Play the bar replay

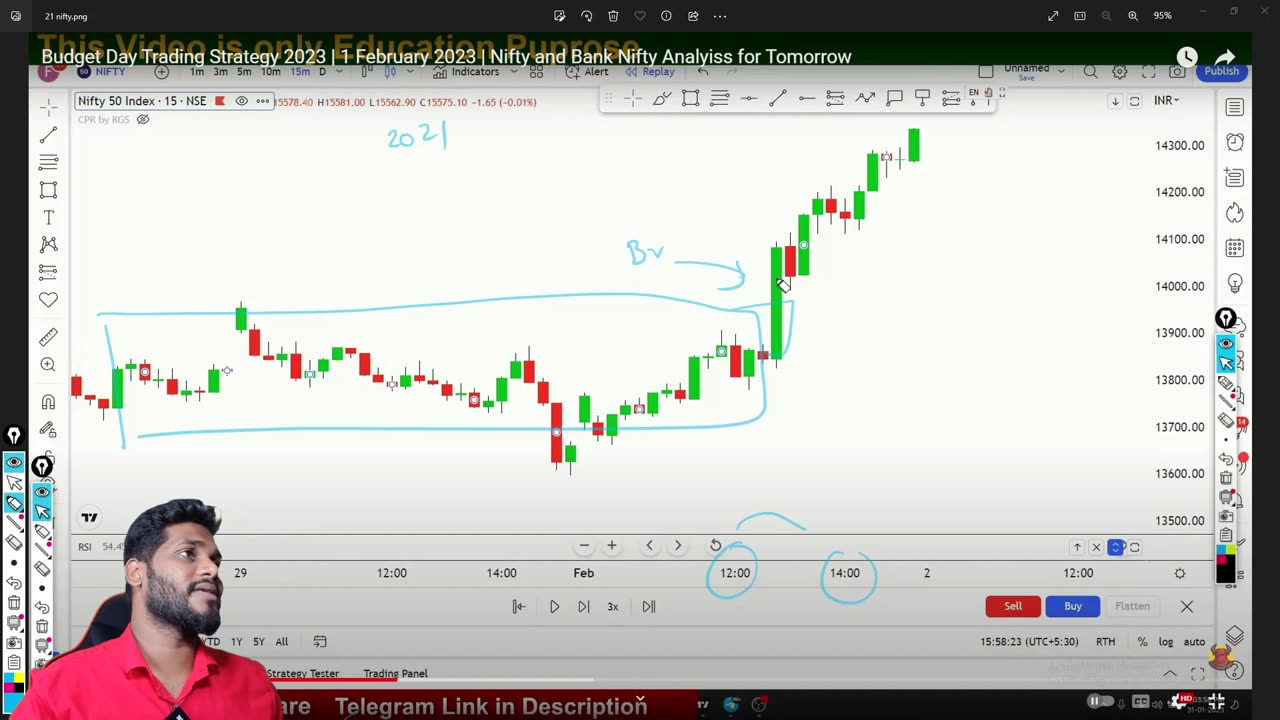coord(554,606)
